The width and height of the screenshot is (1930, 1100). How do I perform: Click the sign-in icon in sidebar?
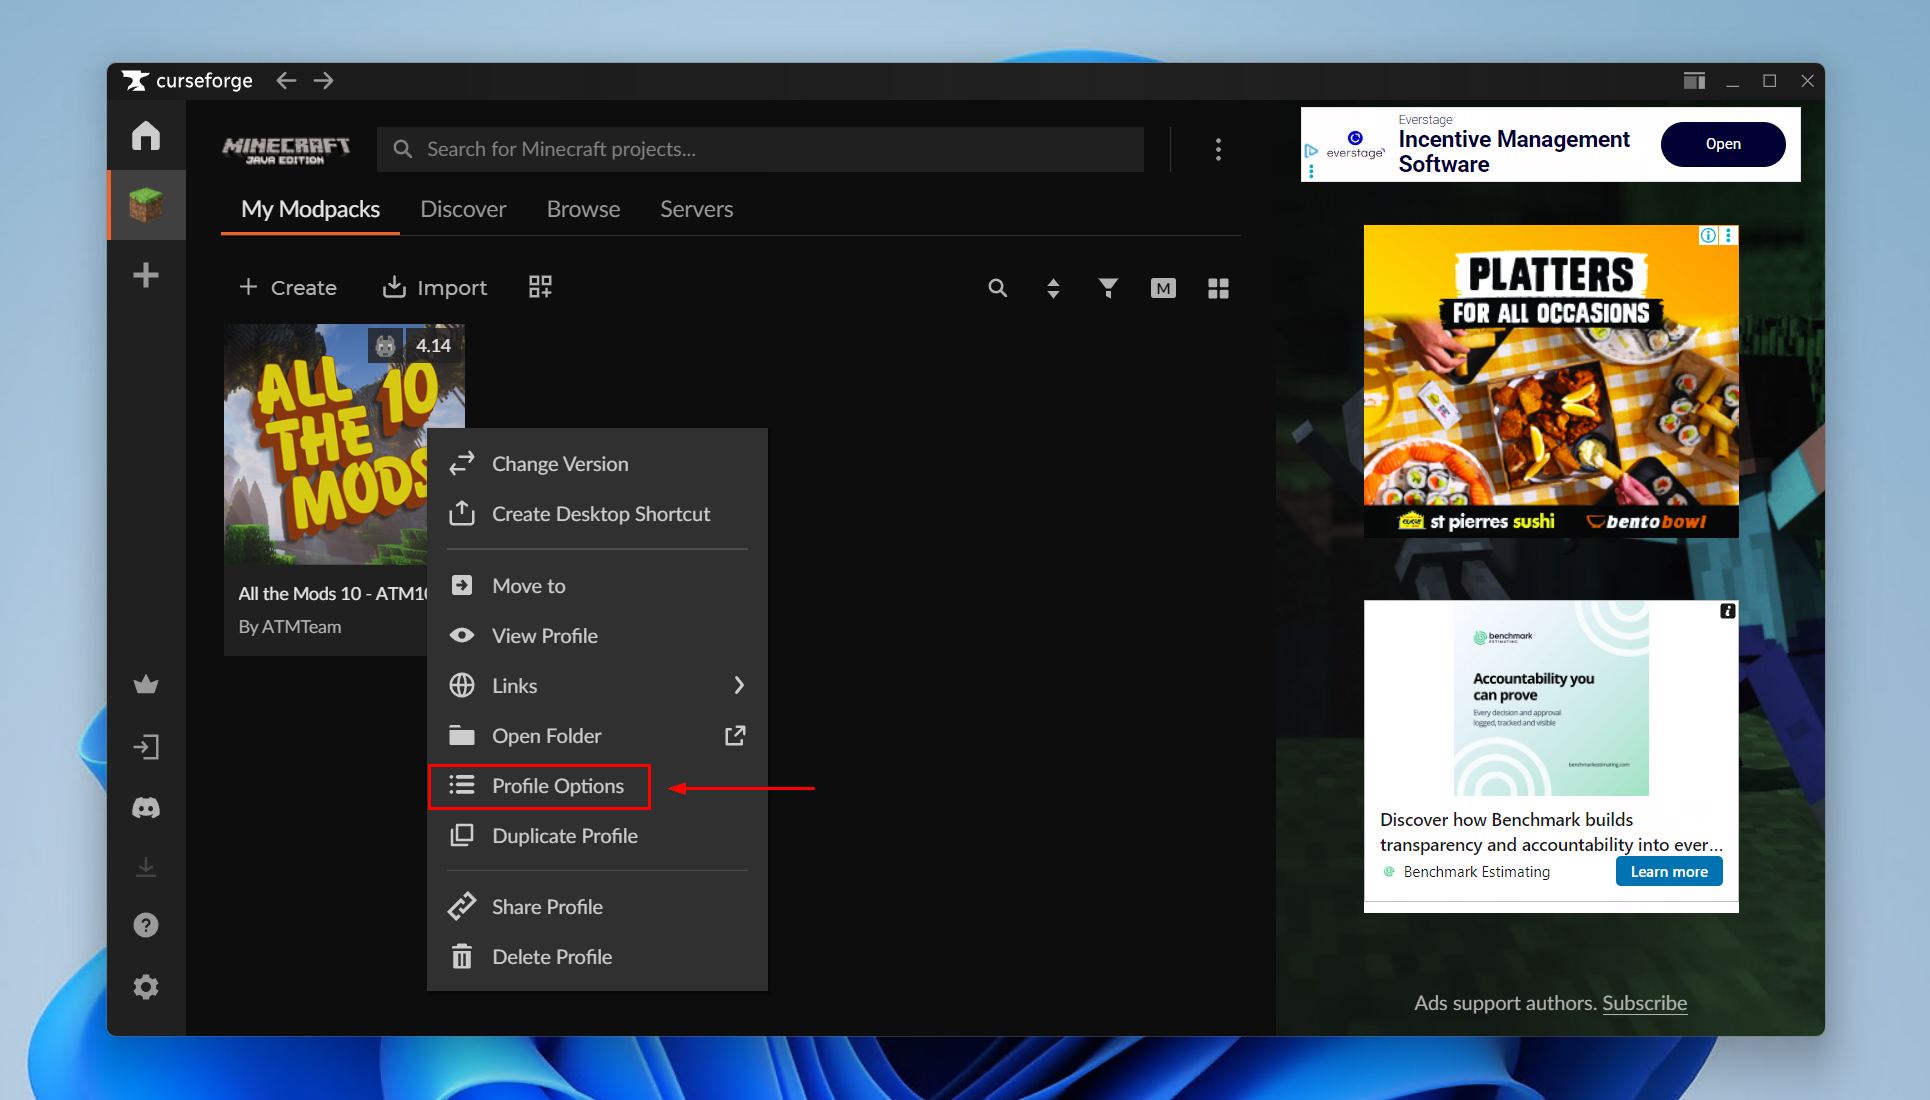pos(146,747)
